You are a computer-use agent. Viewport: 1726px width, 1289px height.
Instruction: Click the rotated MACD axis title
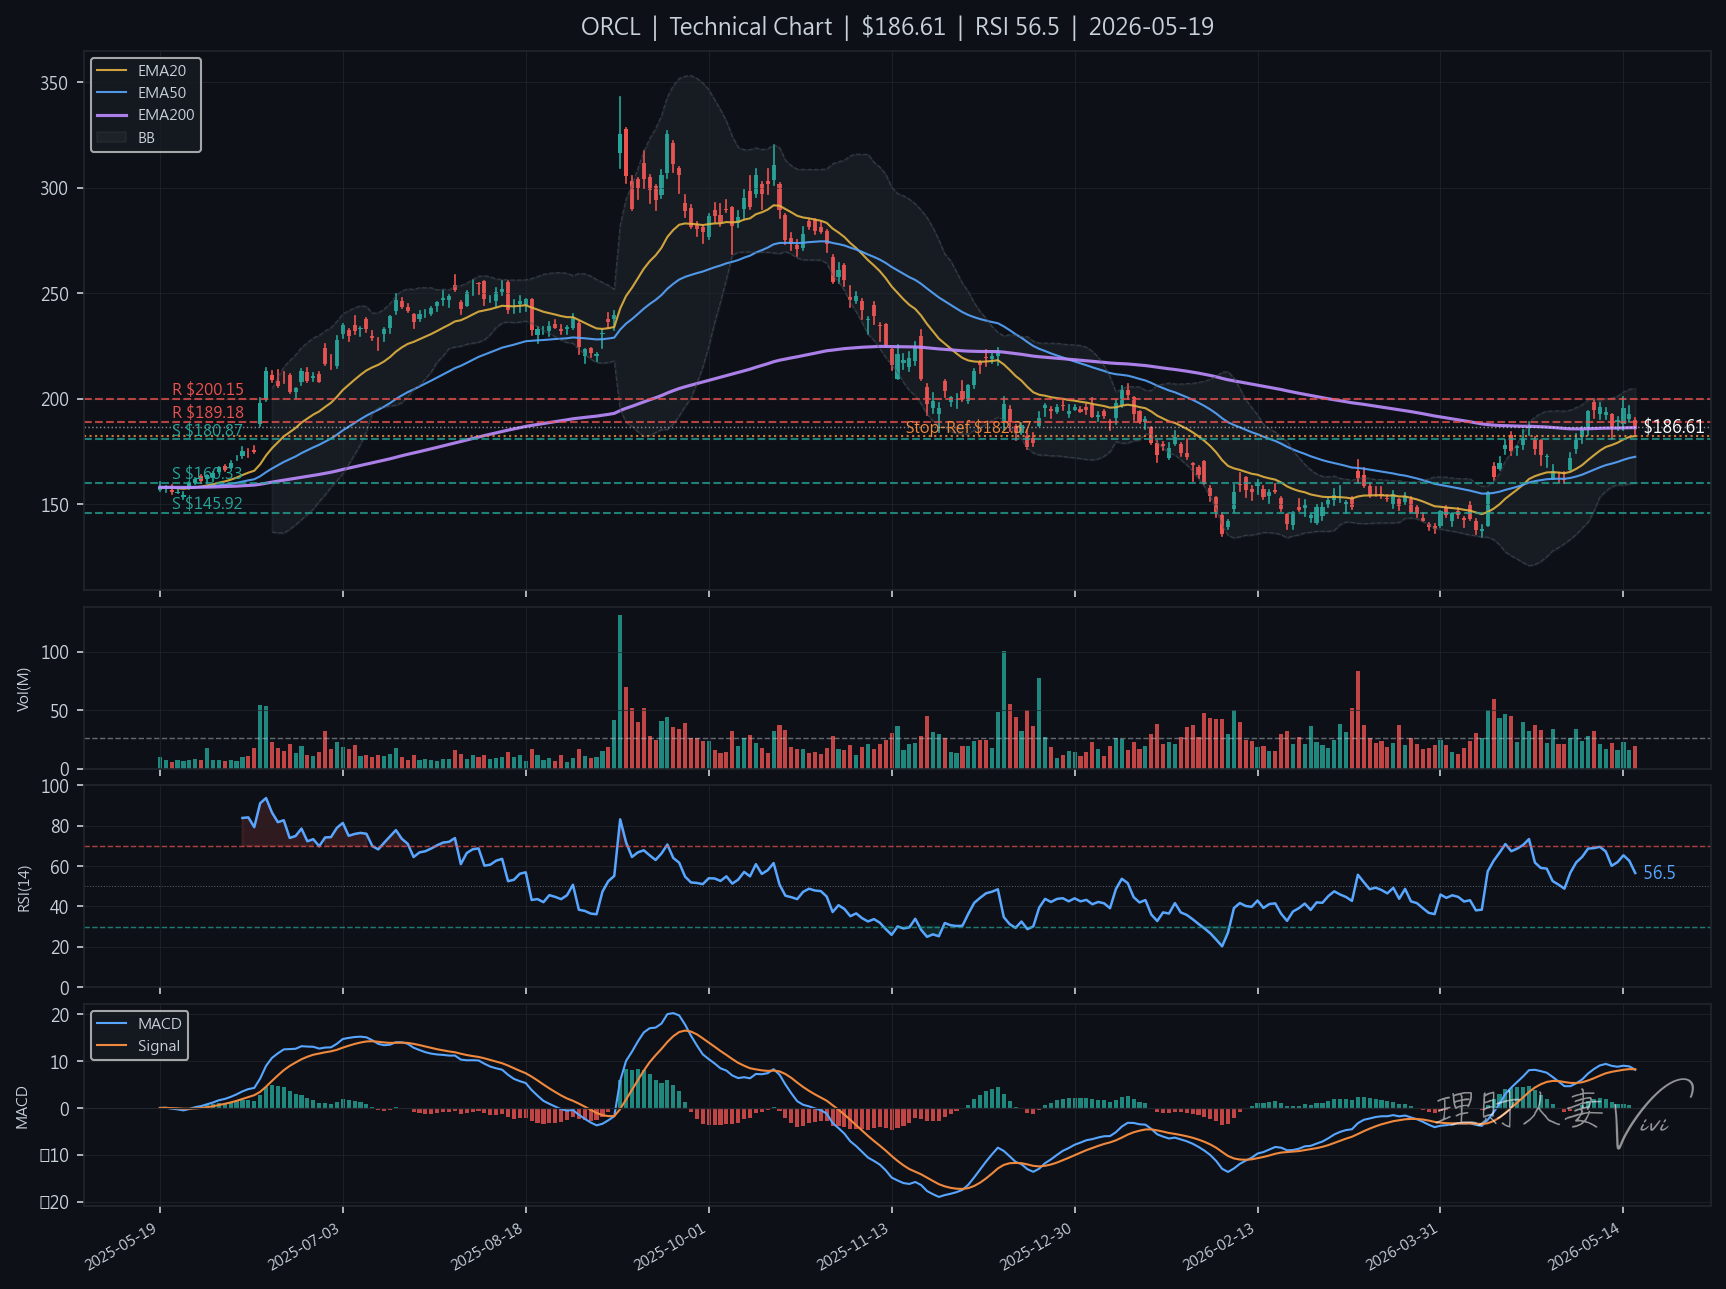pos(24,1108)
